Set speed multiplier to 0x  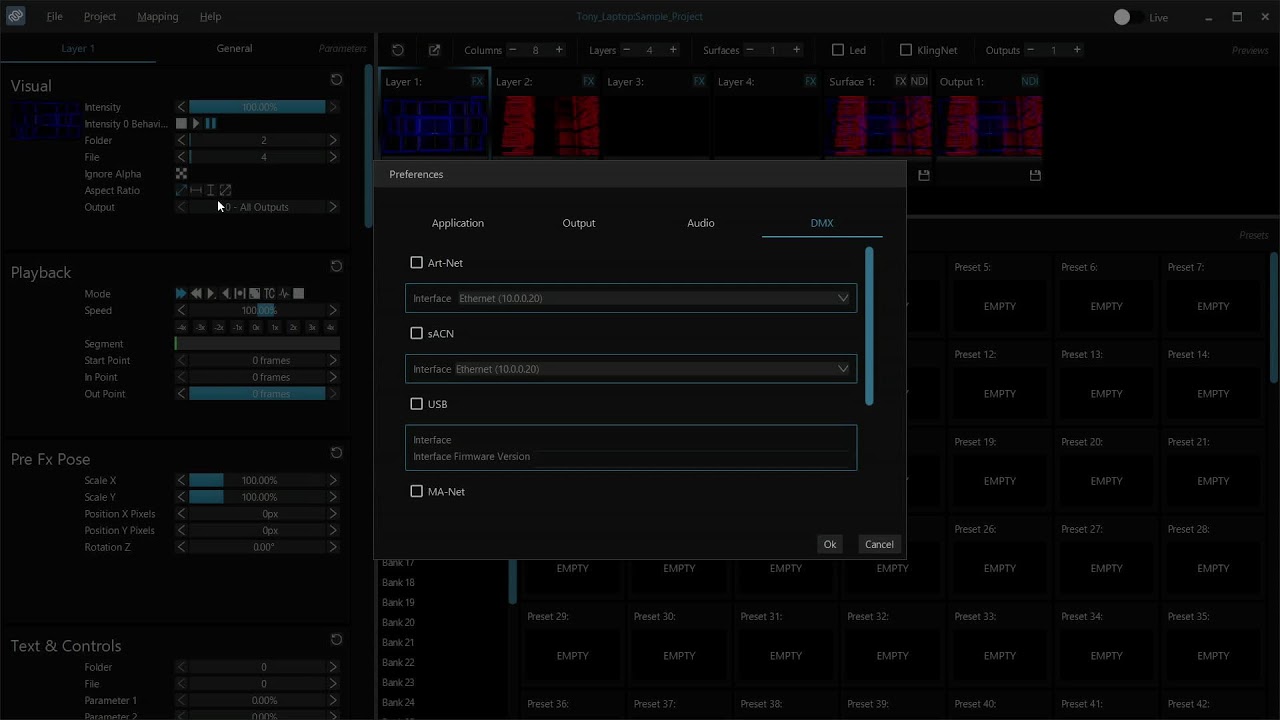[x=256, y=327]
